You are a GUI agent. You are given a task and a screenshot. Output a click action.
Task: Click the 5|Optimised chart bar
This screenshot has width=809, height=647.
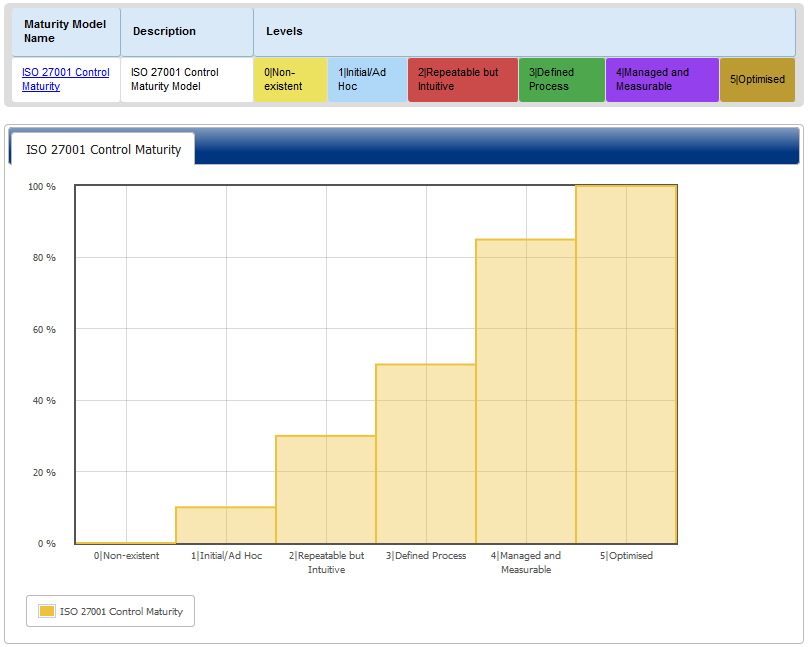pos(626,364)
